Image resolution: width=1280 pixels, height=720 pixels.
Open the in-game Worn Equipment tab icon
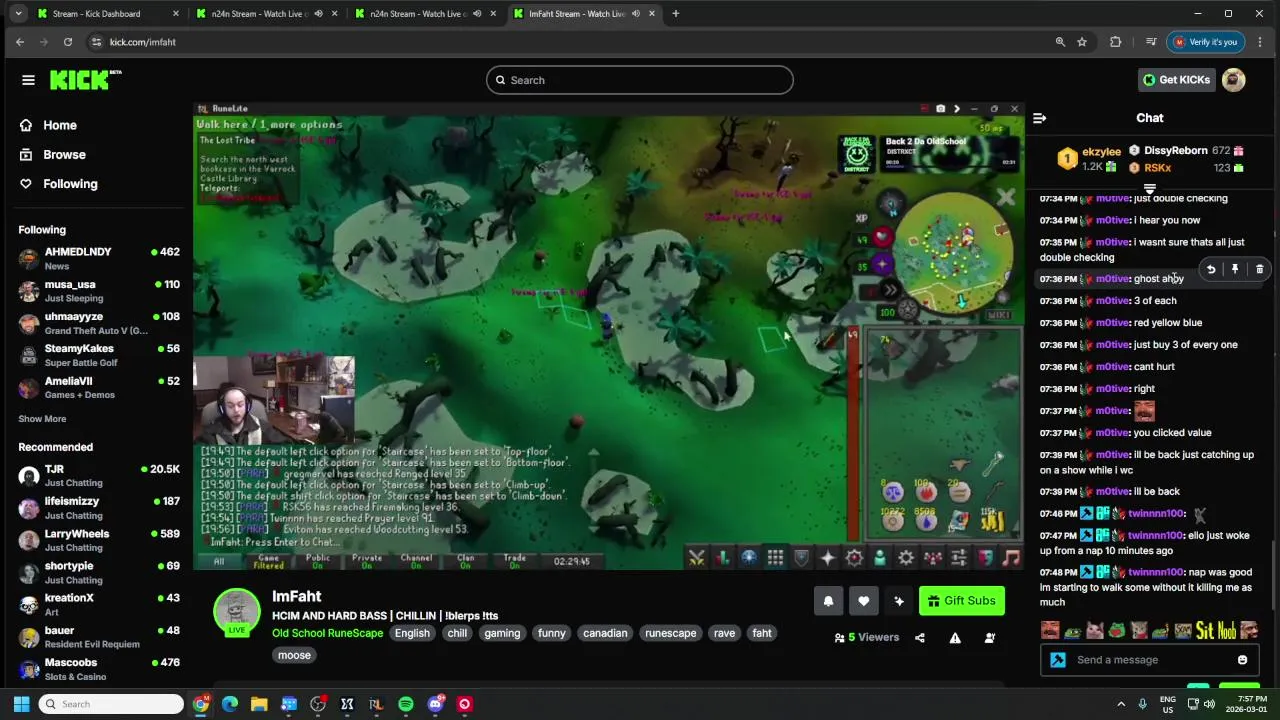[801, 558]
